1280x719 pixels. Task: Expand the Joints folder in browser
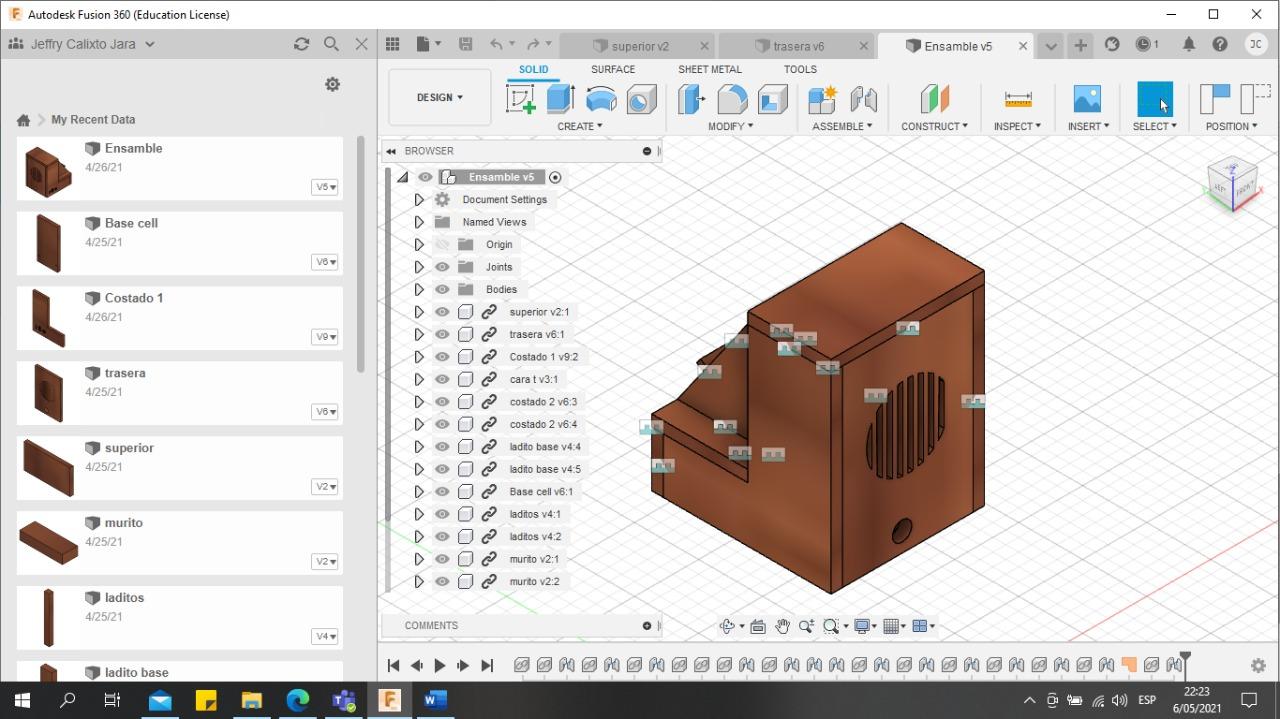tap(419, 267)
